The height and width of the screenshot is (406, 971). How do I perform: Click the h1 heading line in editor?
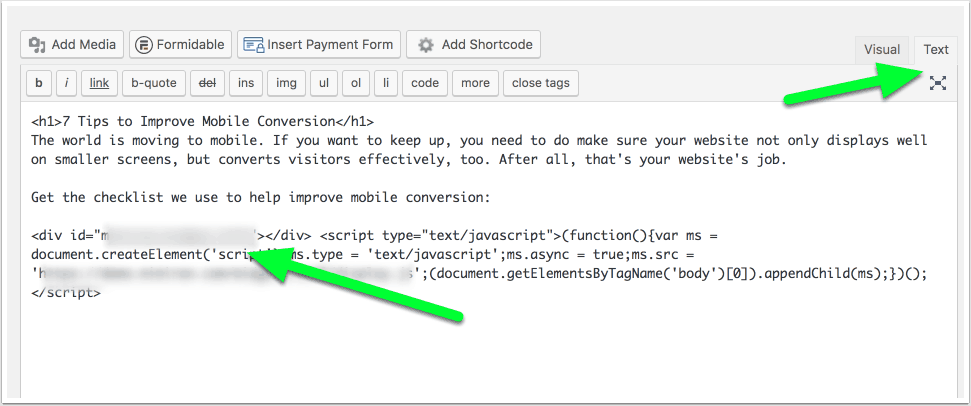point(202,121)
